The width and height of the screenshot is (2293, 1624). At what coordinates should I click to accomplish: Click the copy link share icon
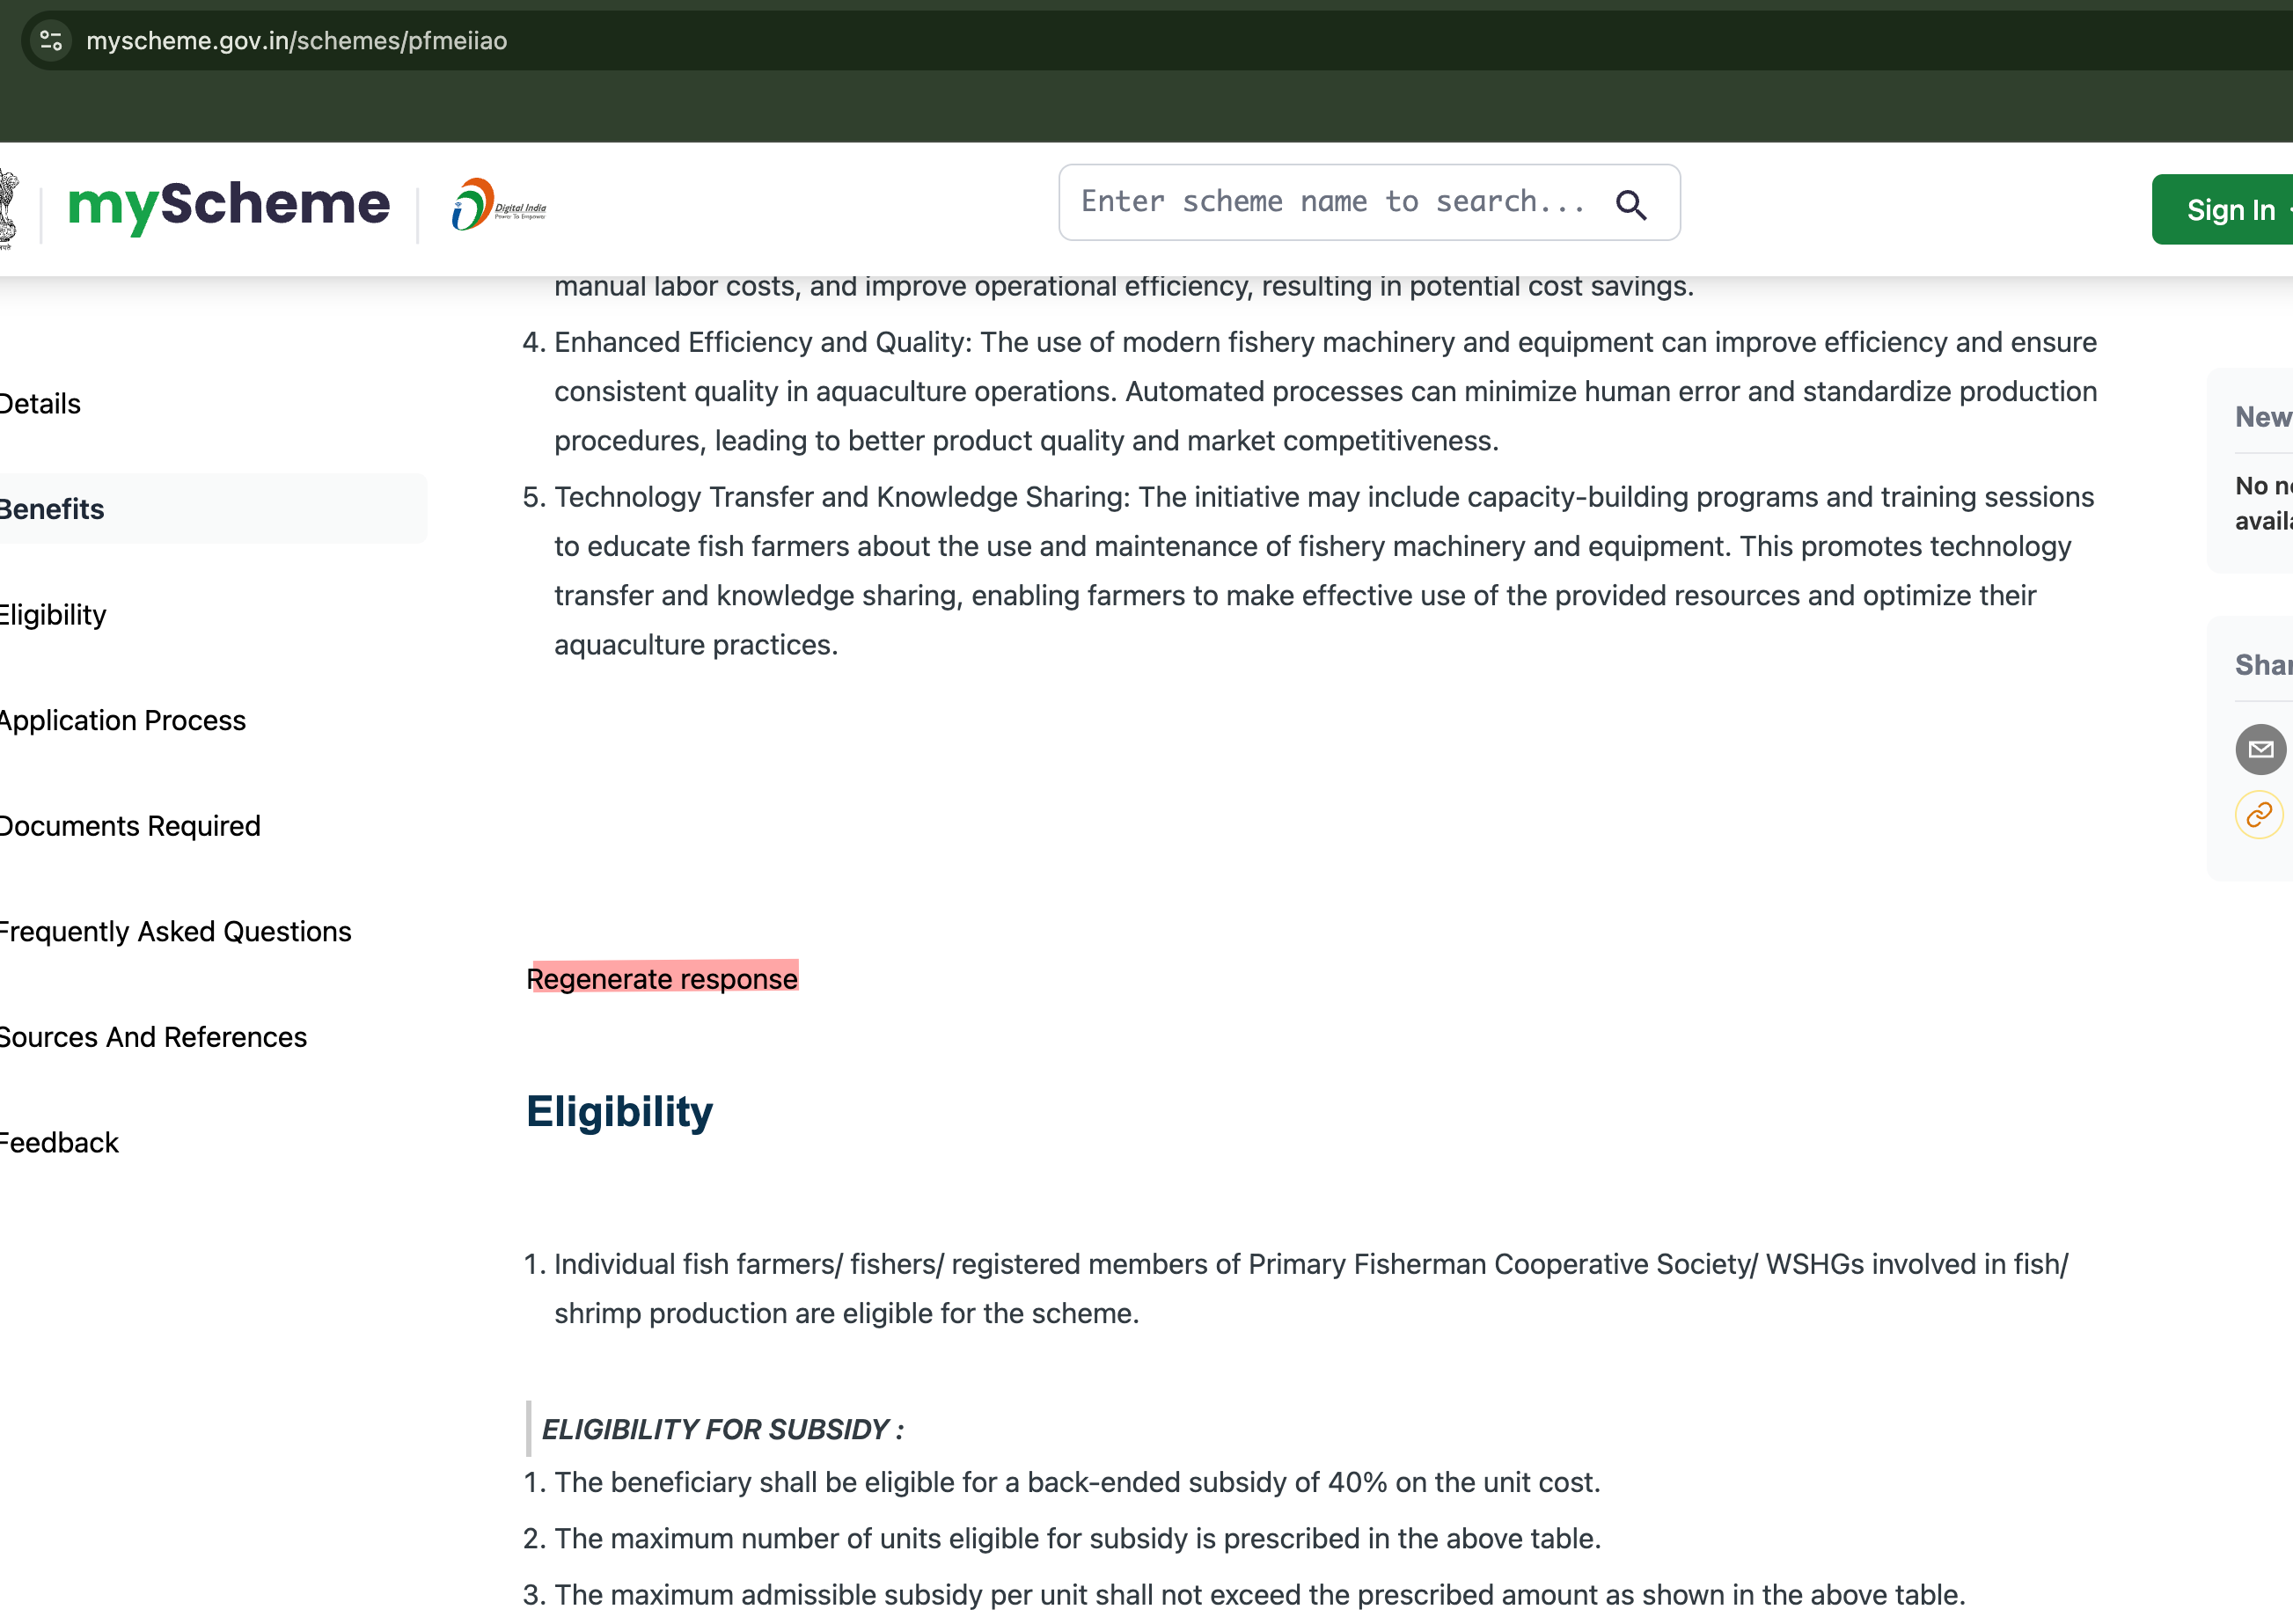pos(2258,815)
